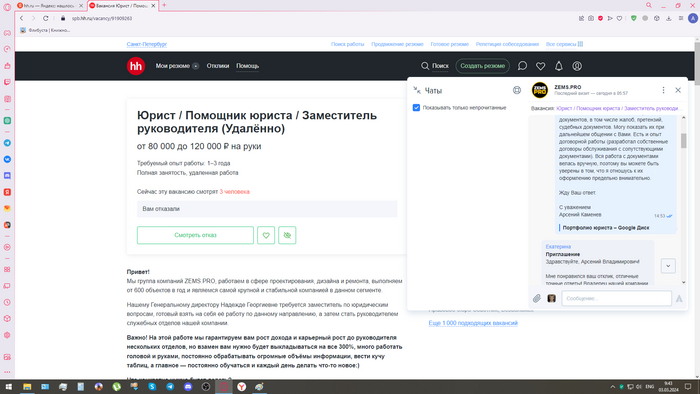Open Создать резюме button

pyautogui.click(x=483, y=66)
